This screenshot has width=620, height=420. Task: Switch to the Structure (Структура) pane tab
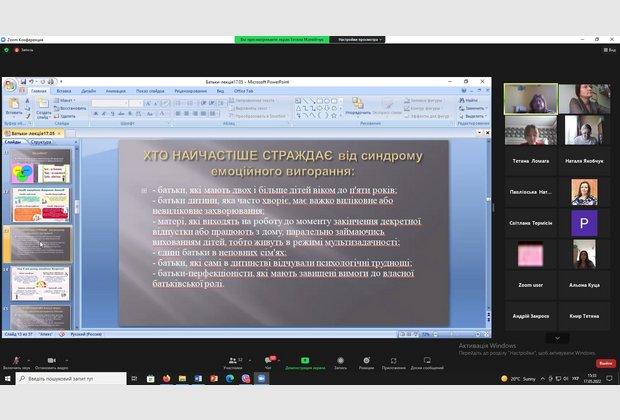coord(41,142)
